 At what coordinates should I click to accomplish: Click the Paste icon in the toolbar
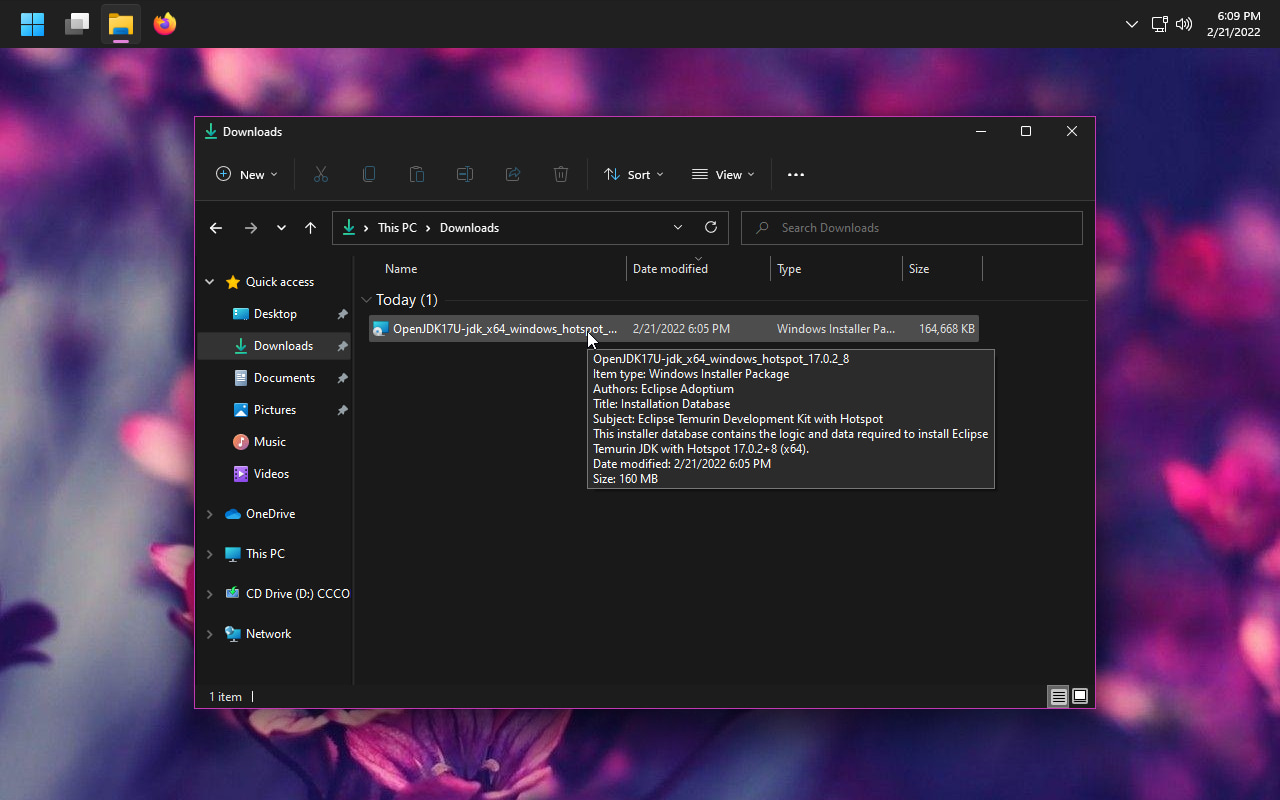click(417, 174)
